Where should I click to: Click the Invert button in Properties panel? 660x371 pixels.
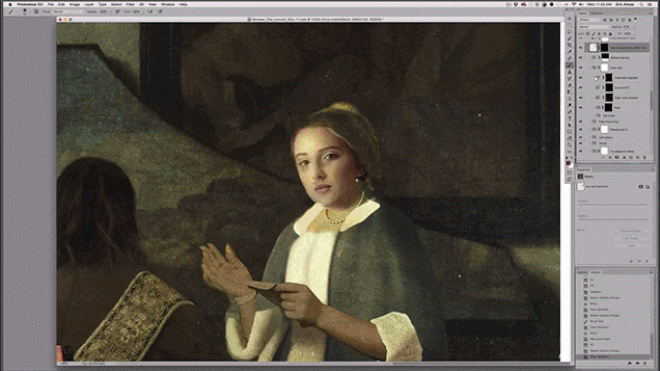pyautogui.click(x=633, y=246)
